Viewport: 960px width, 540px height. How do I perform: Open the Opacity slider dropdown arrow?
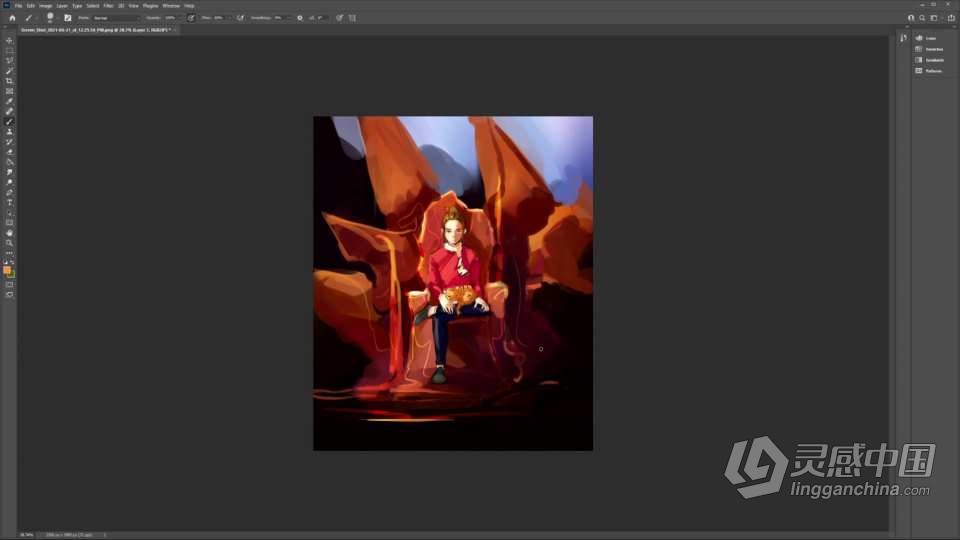[x=180, y=18]
